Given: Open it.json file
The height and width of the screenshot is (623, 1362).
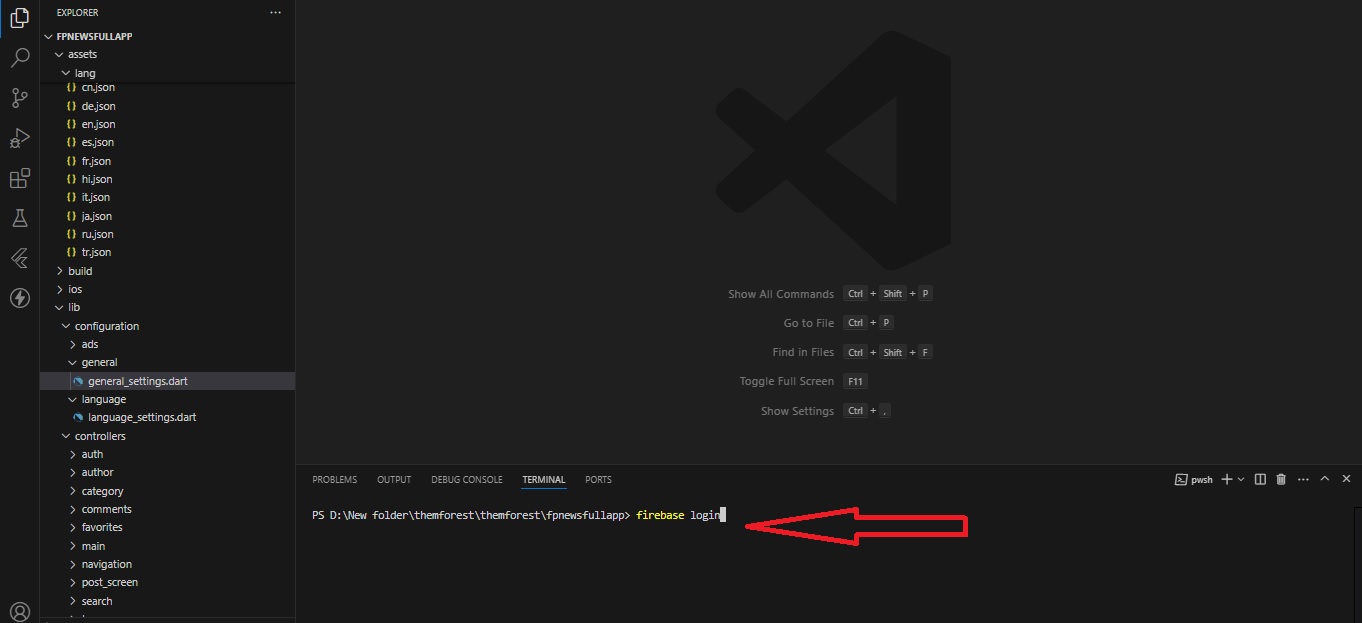Looking at the screenshot, I should click(x=167, y=197).
